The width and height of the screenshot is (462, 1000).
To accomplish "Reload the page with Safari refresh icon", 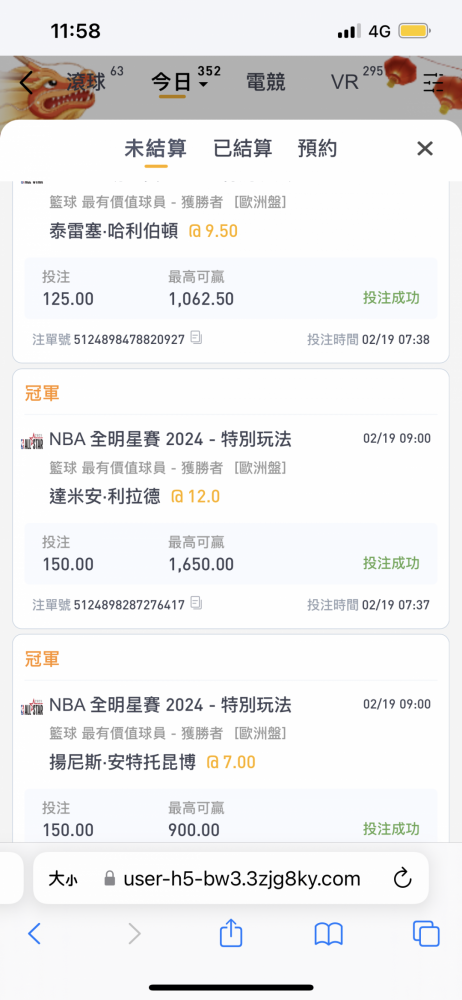I will pyautogui.click(x=402, y=879).
